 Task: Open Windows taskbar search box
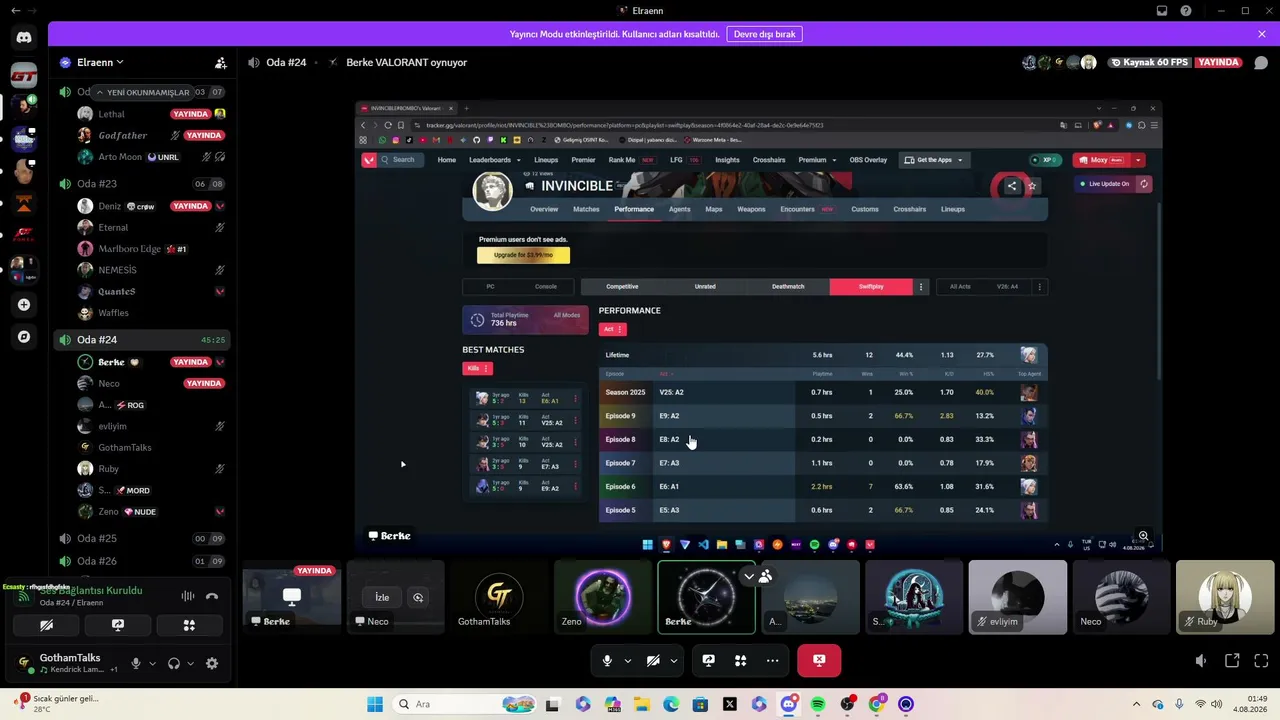[x=463, y=704]
